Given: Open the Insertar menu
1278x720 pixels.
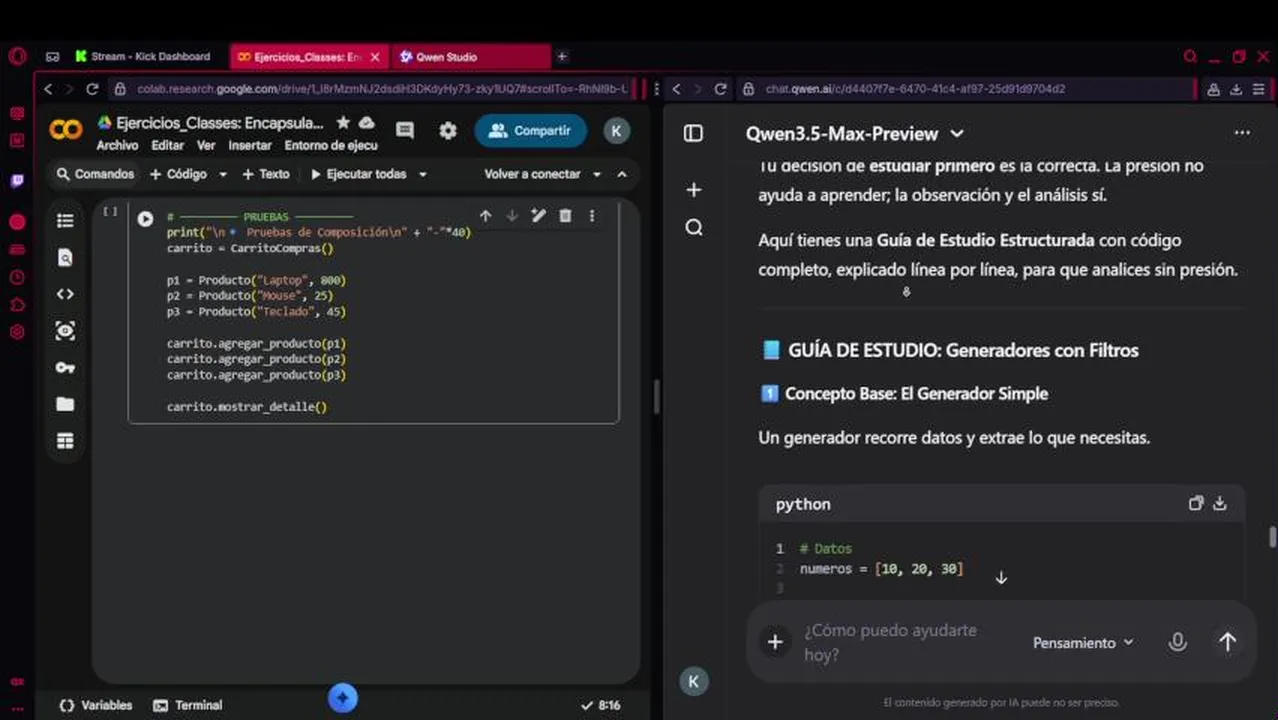Looking at the screenshot, I should (x=250, y=146).
